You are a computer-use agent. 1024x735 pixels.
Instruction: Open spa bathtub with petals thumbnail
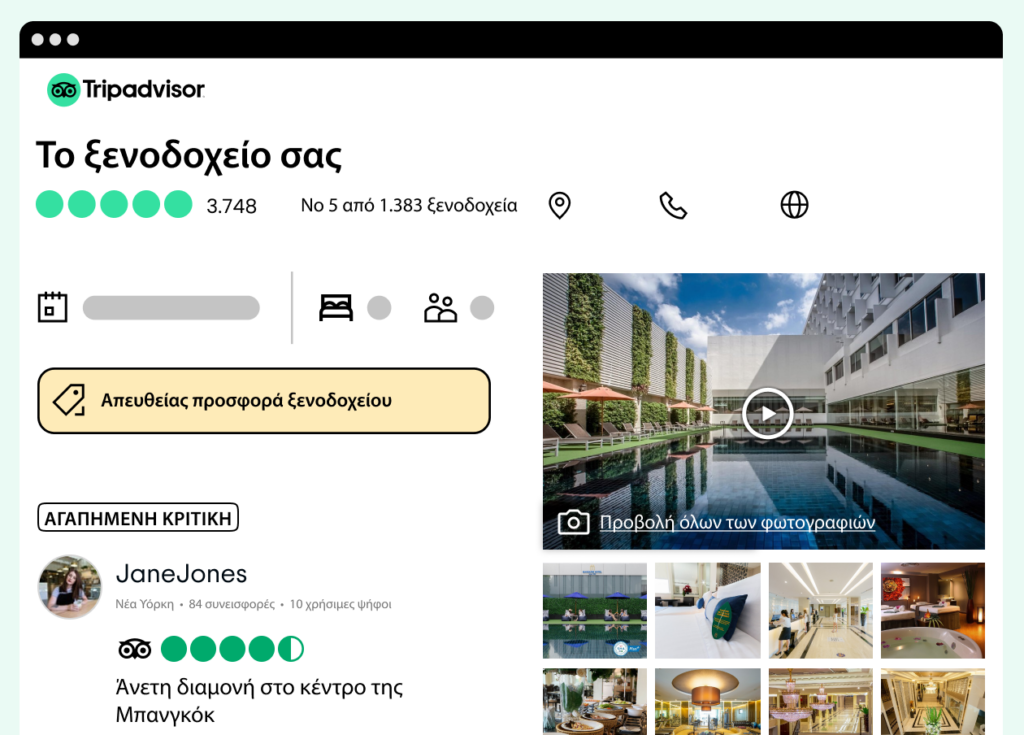(x=933, y=610)
